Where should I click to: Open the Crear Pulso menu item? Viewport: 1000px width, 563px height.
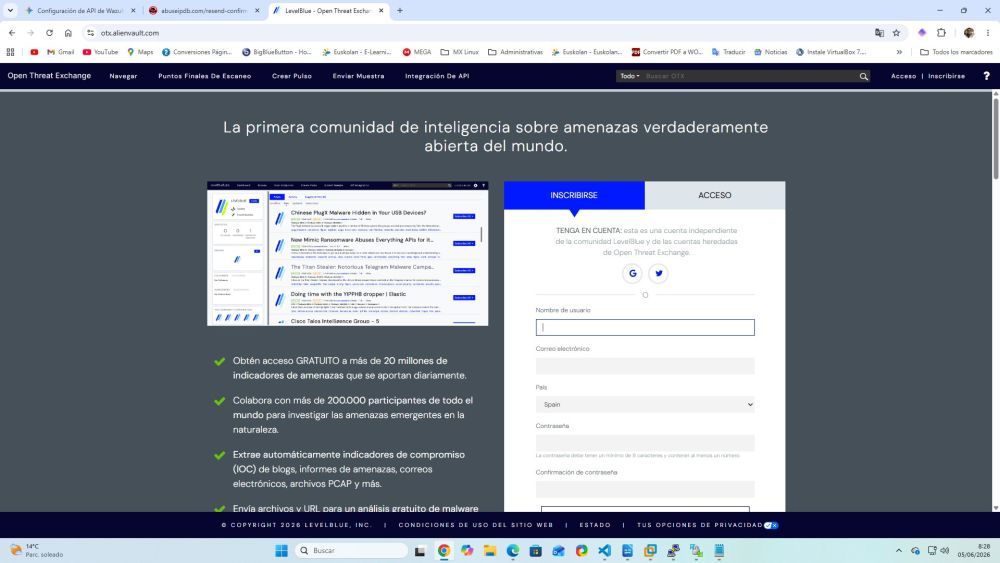(x=291, y=76)
